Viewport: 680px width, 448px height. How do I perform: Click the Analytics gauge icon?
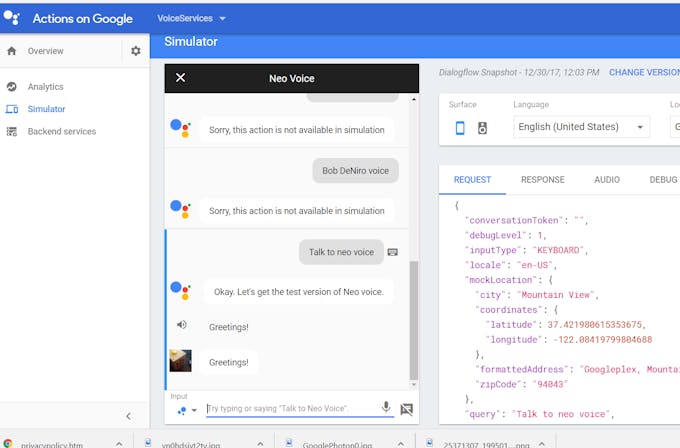(12, 87)
